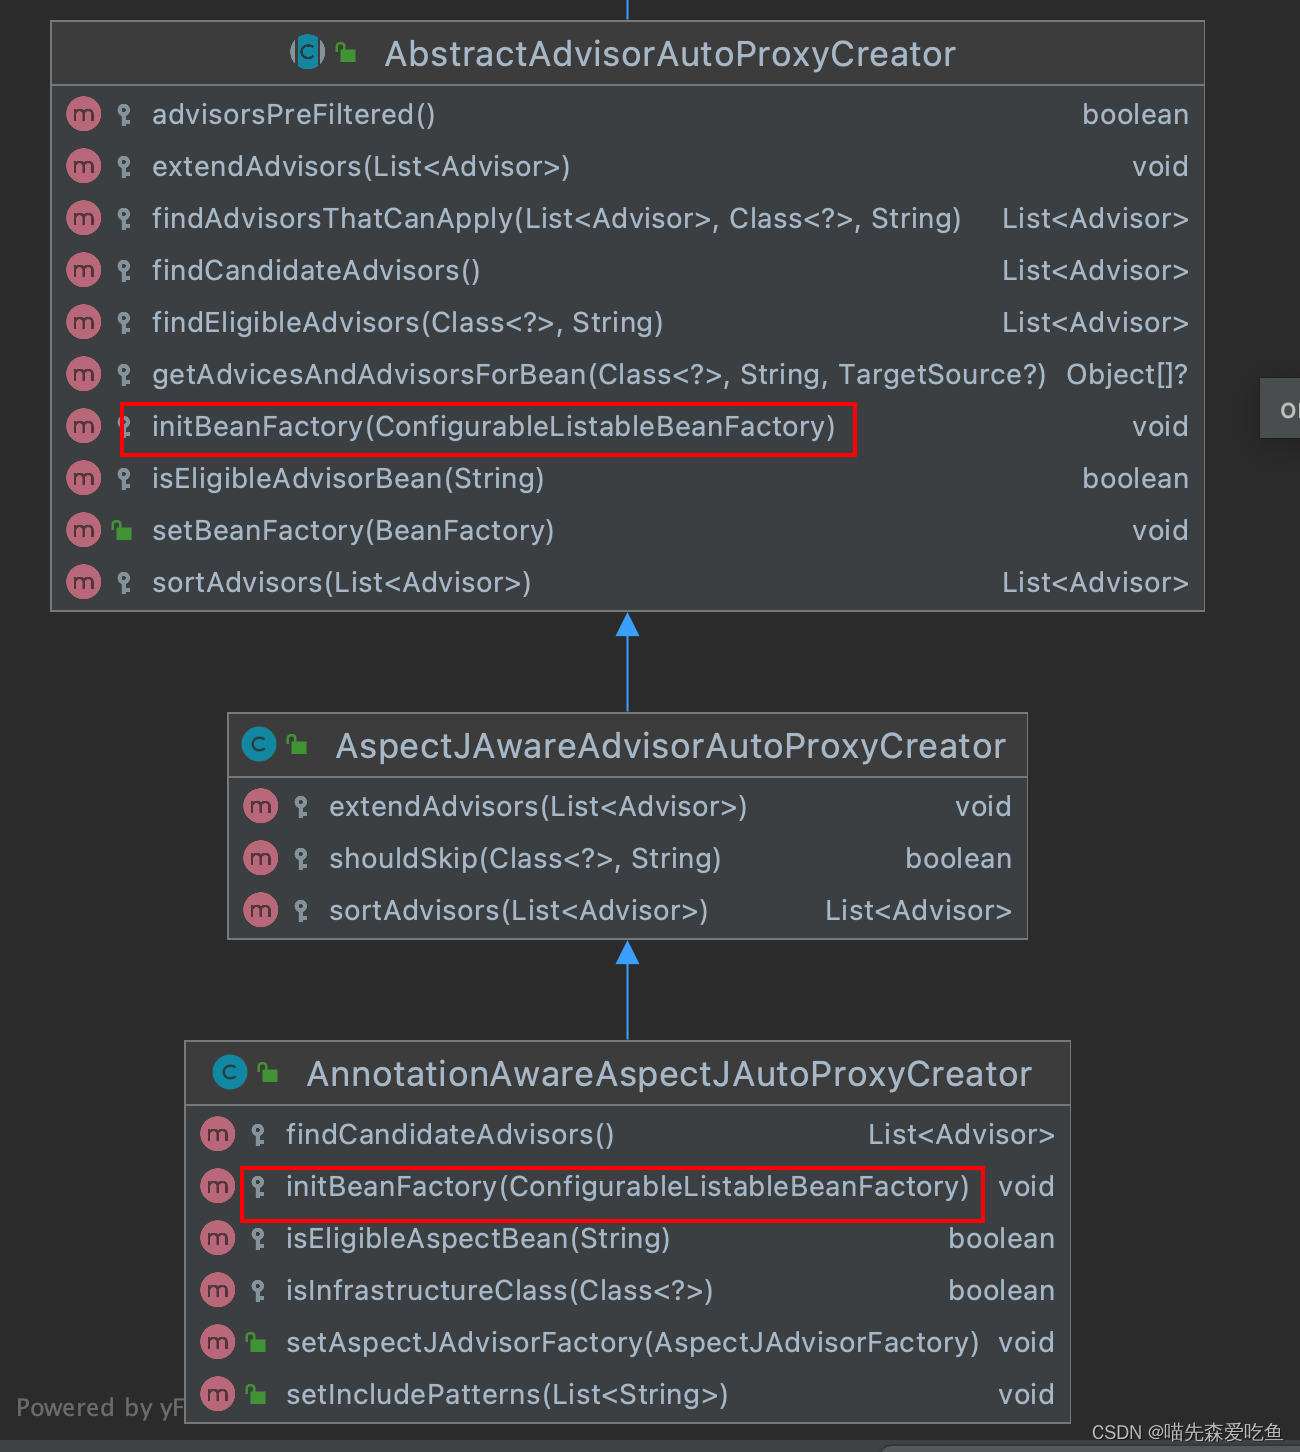Image resolution: width=1300 pixels, height=1452 pixels.
Task: Click the protected key icon of isEligibleAdvisorBean
Action: point(124,479)
